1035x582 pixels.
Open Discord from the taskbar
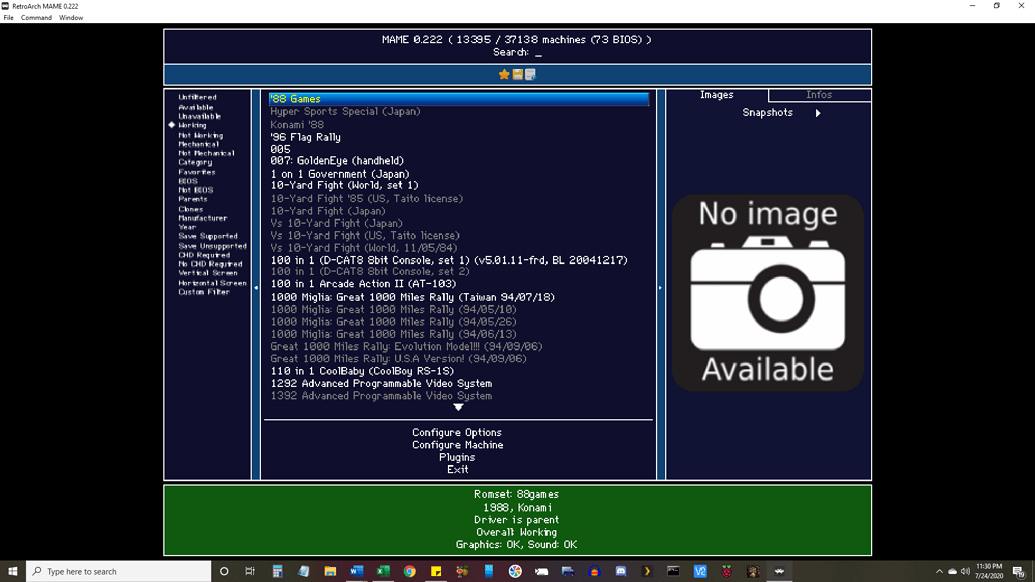tap(620, 571)
